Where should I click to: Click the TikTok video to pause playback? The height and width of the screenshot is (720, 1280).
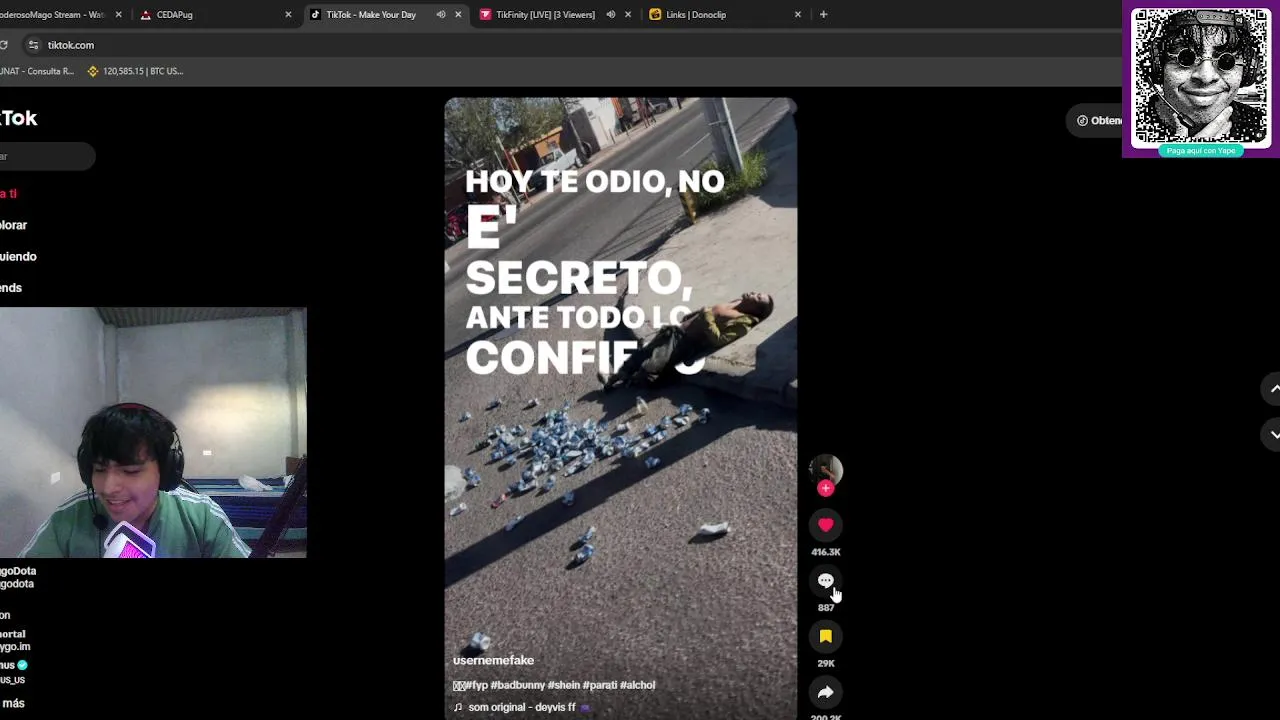(620, 408)
